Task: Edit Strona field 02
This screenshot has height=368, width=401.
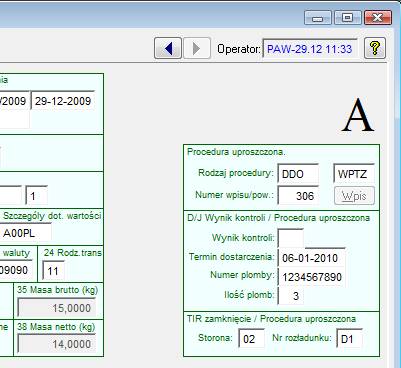Action: point(252,339)
